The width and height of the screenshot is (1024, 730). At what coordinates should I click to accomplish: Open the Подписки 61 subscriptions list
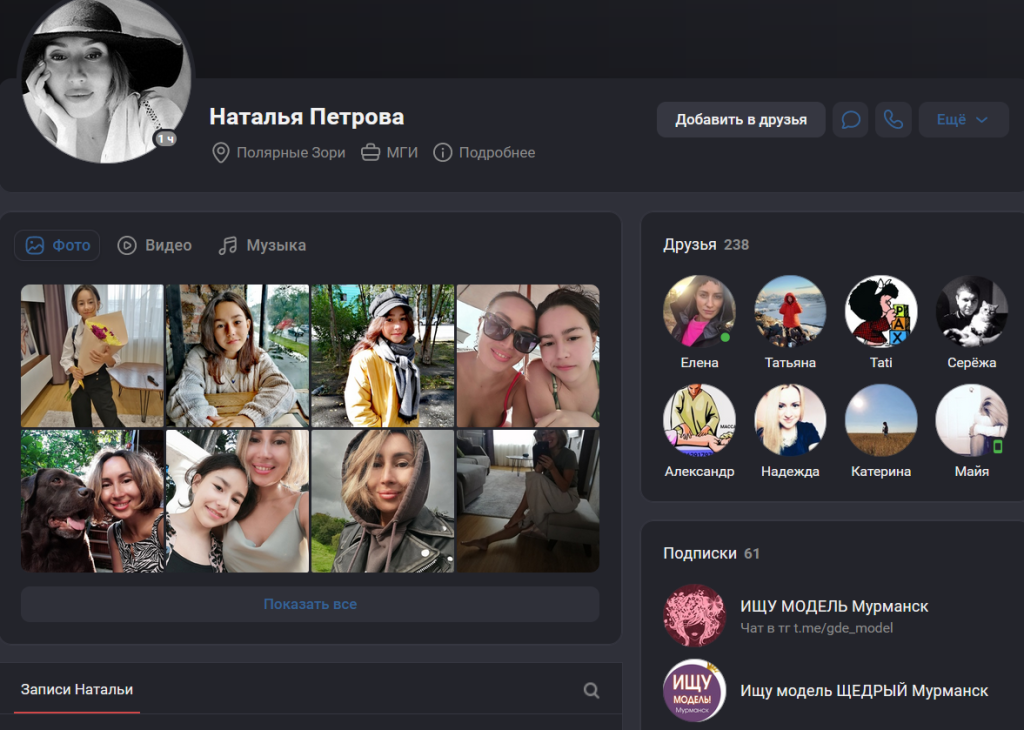pyautogui.click(x=711, y=554)
